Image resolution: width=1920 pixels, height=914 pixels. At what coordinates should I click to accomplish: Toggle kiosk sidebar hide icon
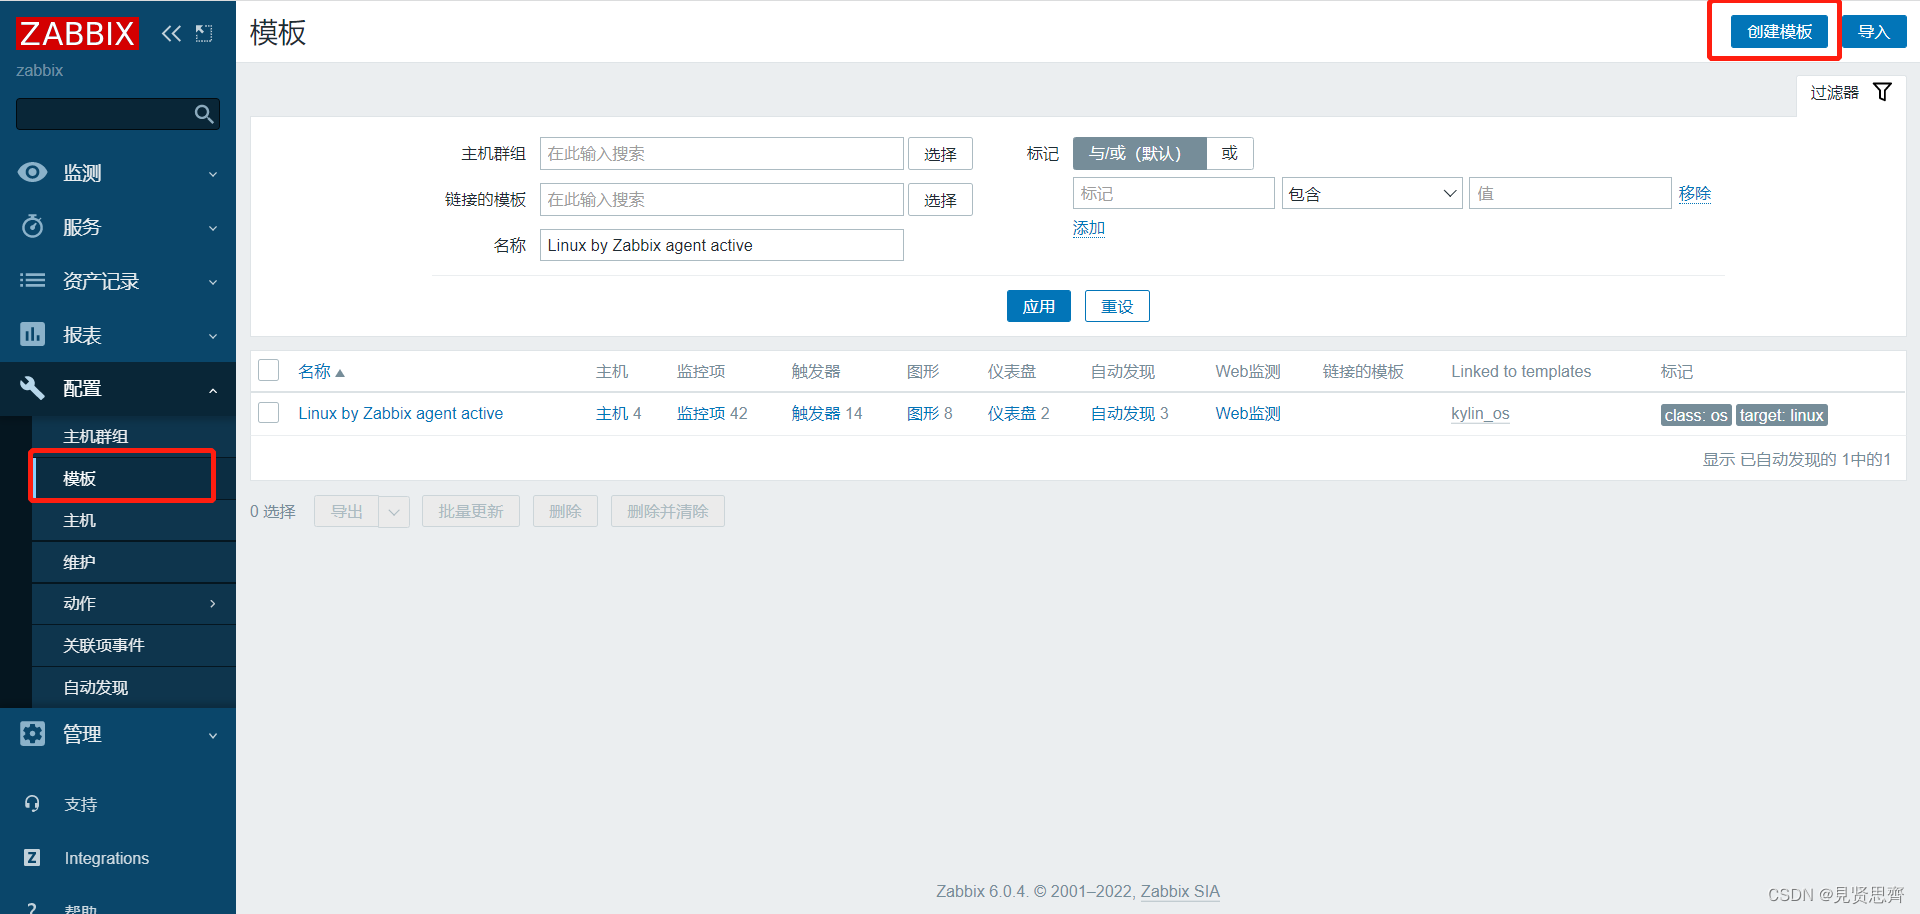[x=204, y=33]
